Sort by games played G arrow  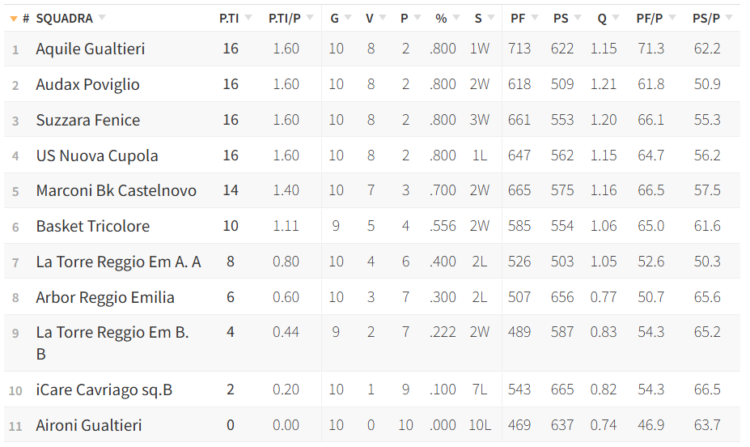[348, 18]
